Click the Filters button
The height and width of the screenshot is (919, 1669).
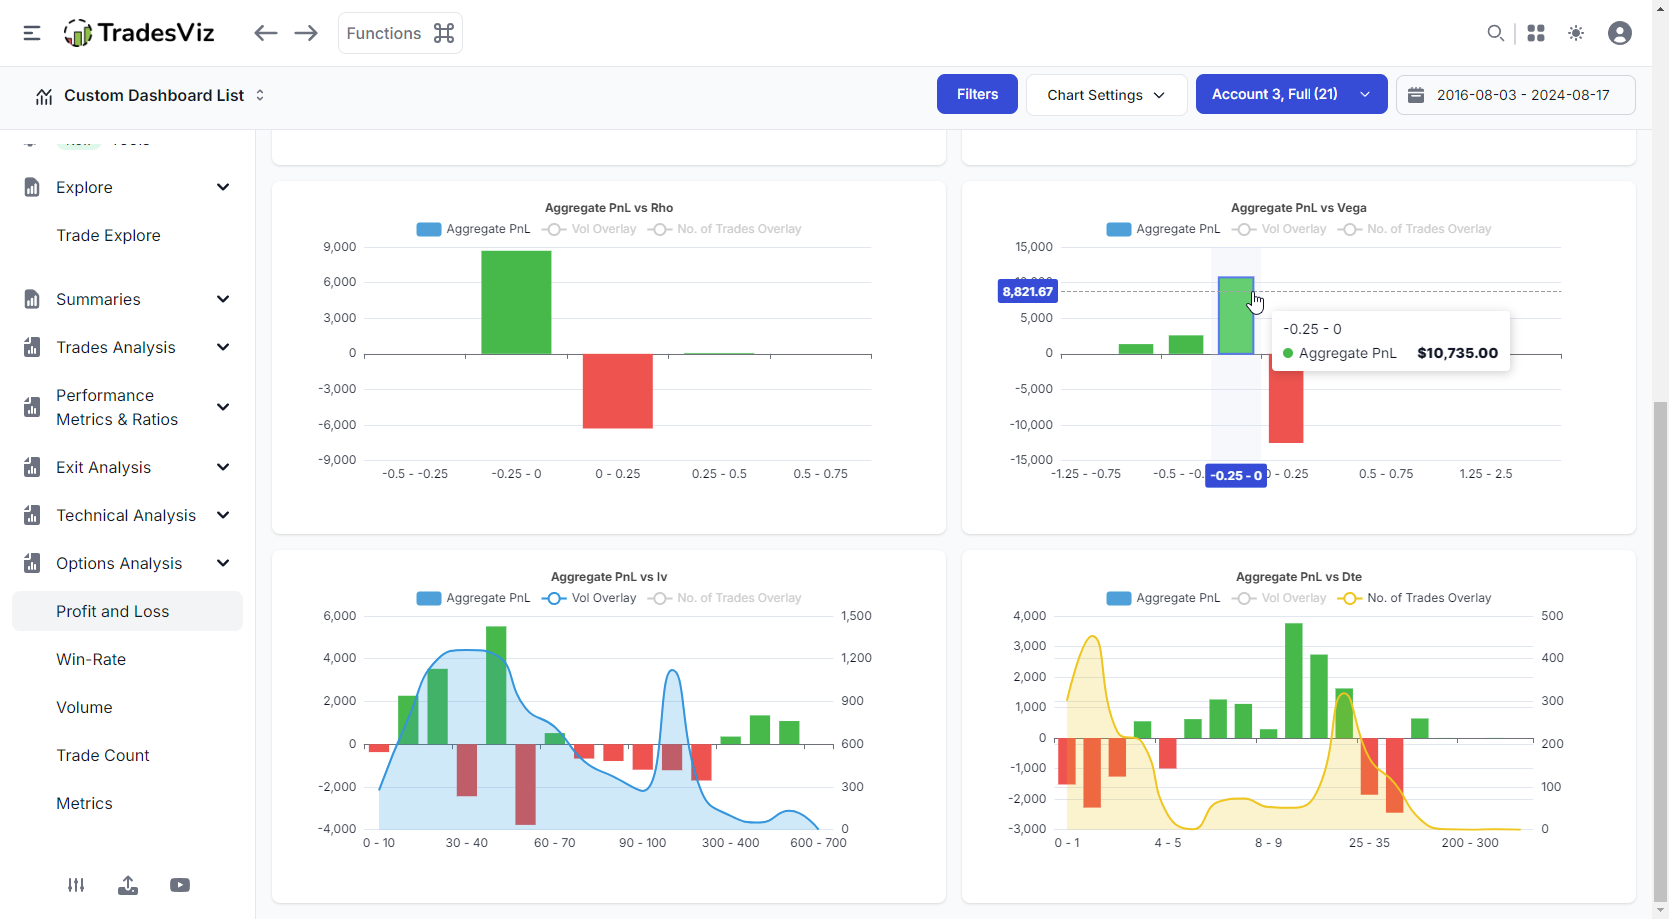tap(977, 94)
